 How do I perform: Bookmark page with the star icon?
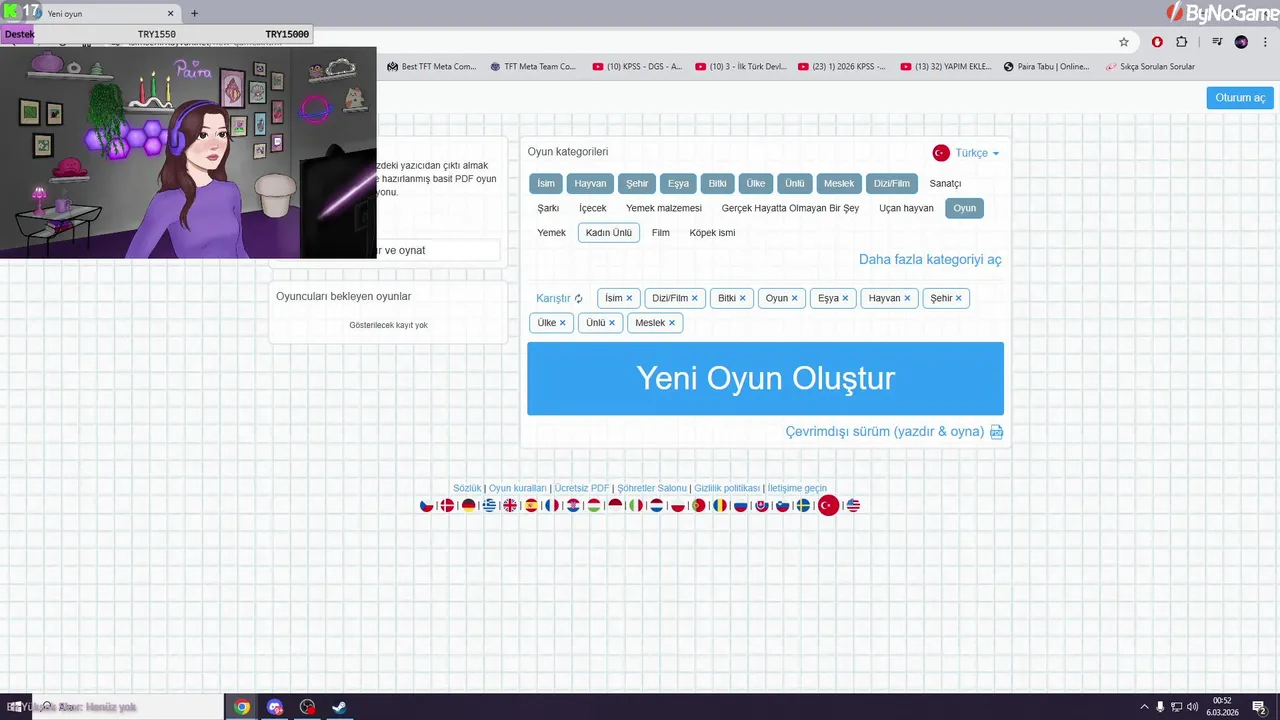tap(1124, 42)
